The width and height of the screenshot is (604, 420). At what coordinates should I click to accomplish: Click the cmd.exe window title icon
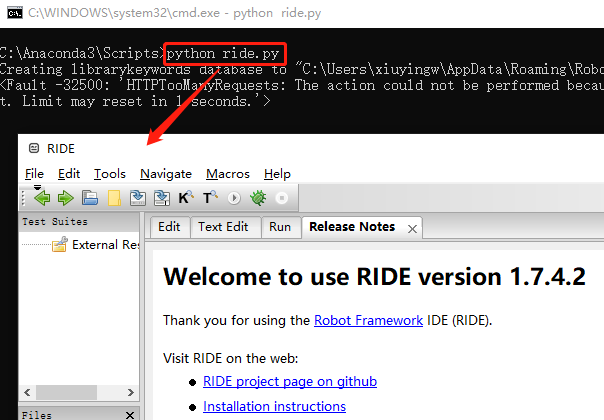click(x=15, y=13)
